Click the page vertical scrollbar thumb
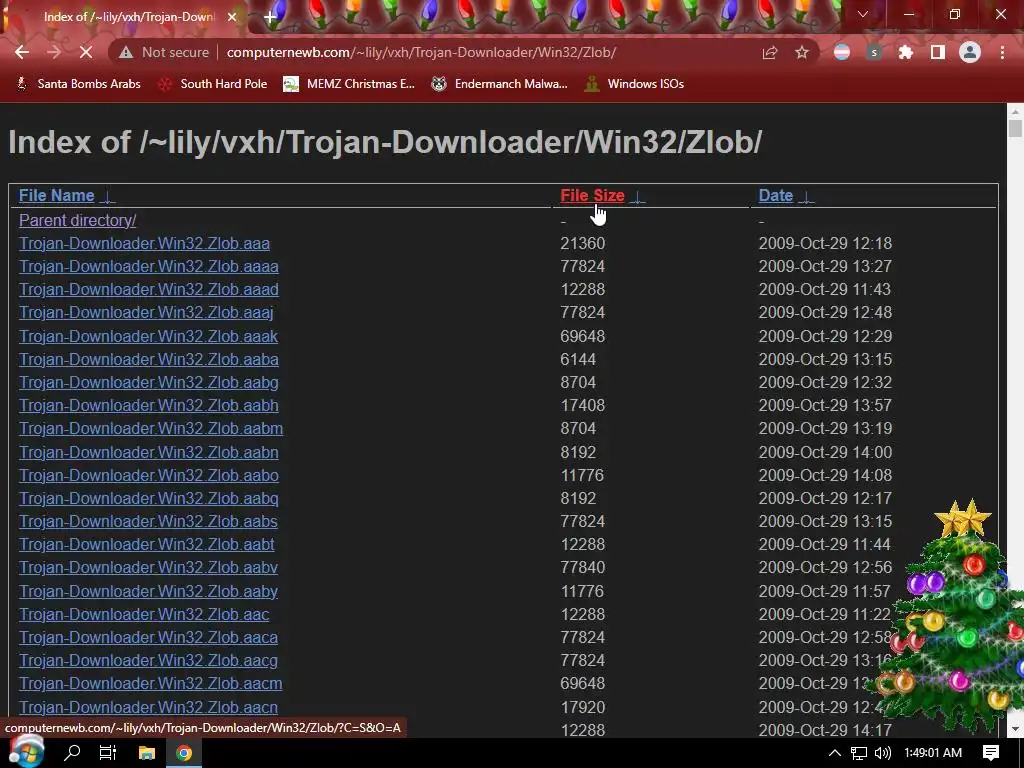1024x768 pixels. click(1015, 127)
